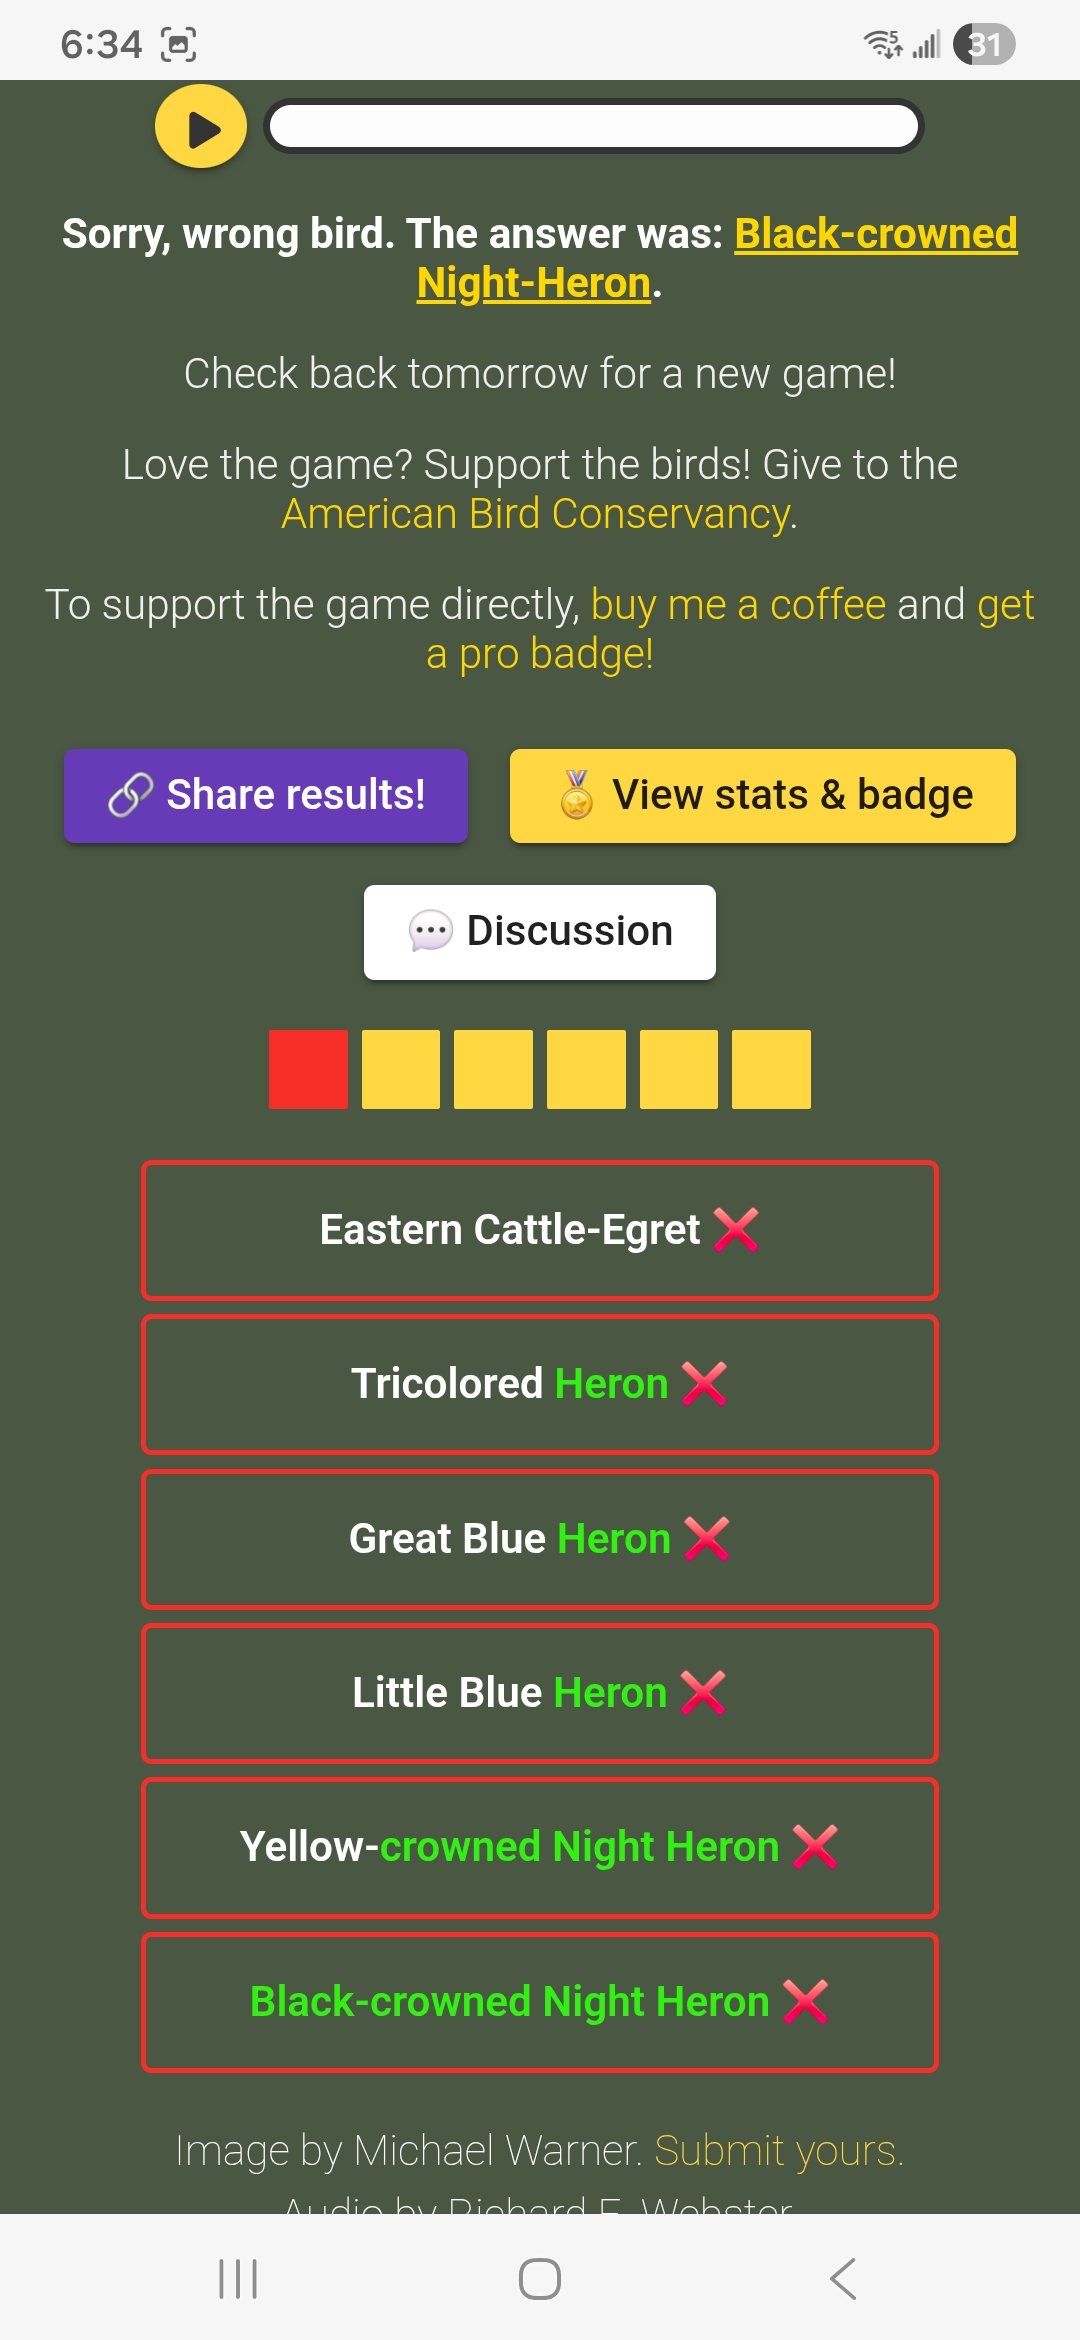The height and width of the screenshot is (2340, 1080).
Task: Click the Submit yours link
Action: coord(778,2150)
